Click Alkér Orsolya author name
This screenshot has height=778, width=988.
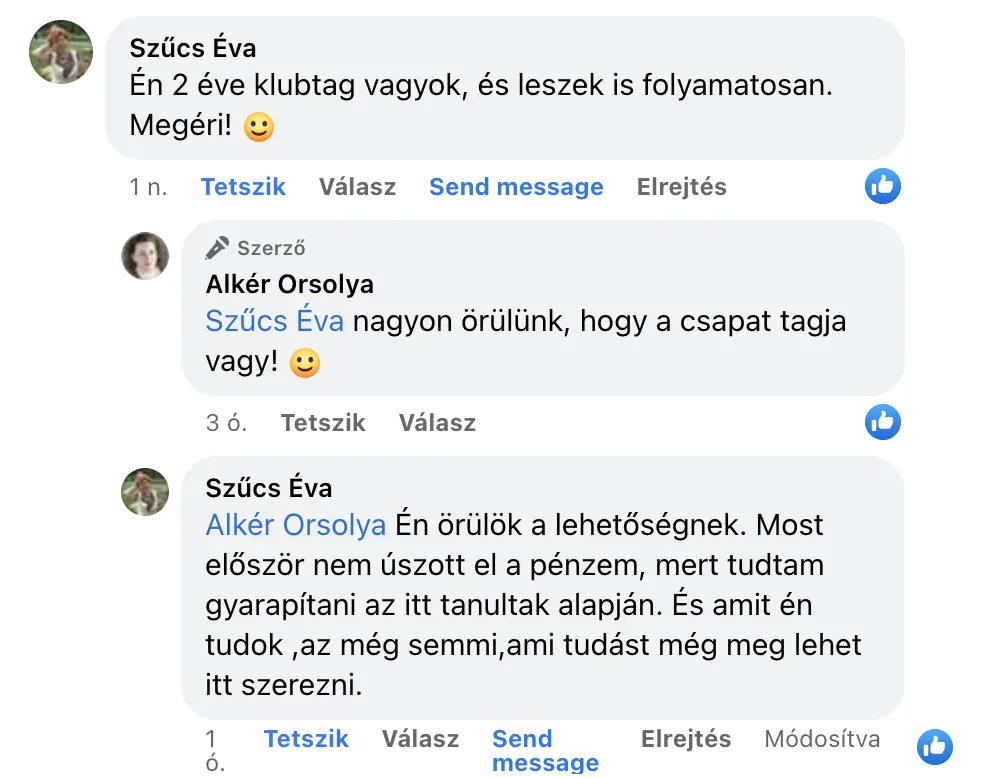290,284
